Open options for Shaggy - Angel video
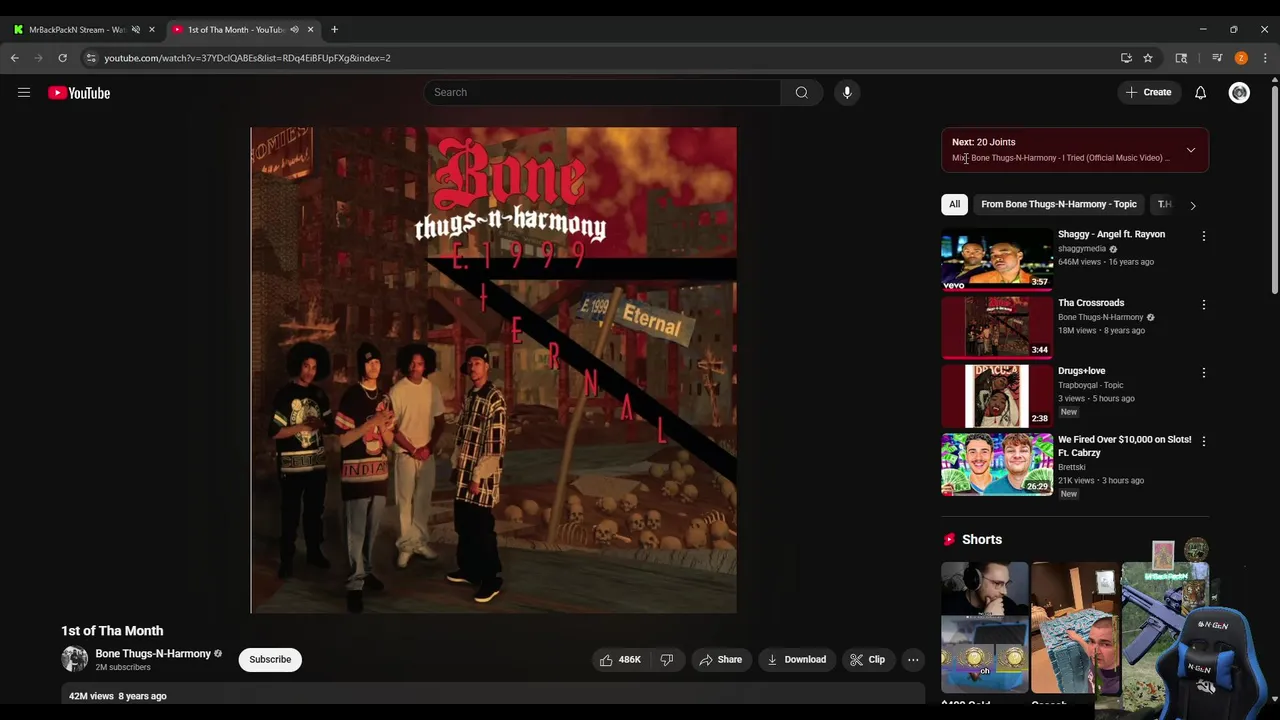 pyautogui.click(x=1203, y=236)
